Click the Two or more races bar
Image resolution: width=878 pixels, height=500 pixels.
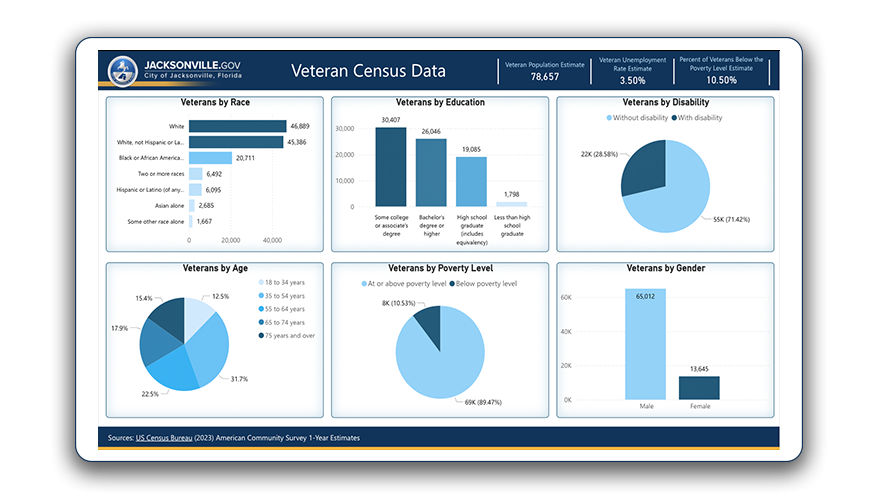pyautogui.click(x=195, y=174)
